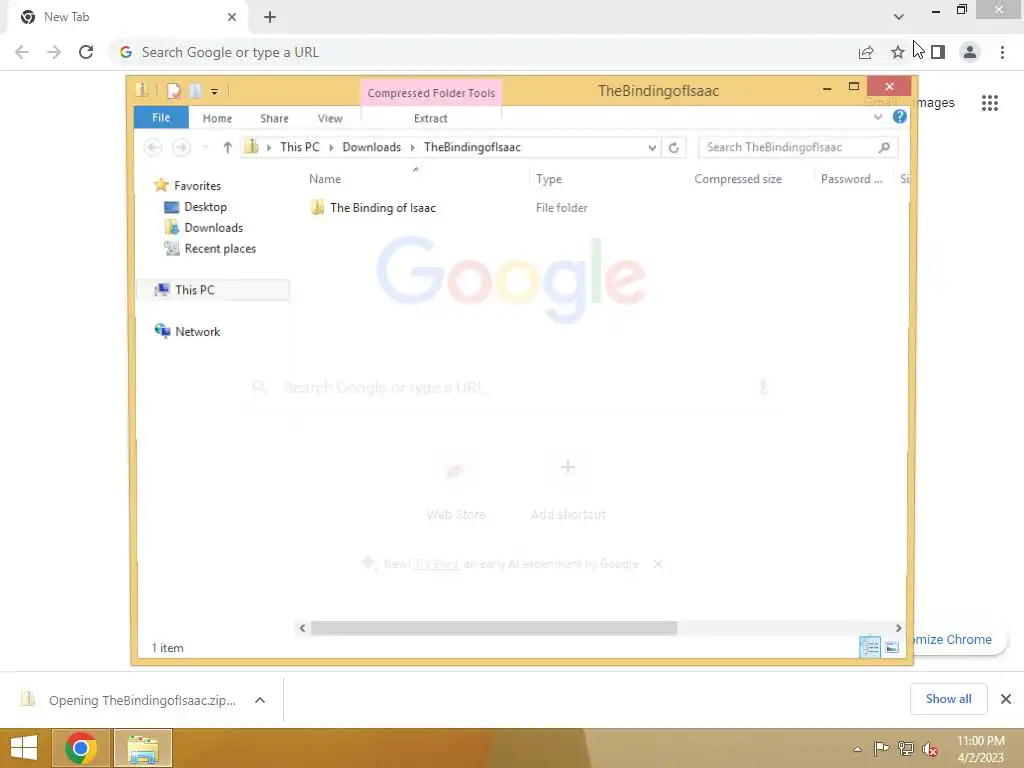Screen dimensions: 1024x768
Task: Sort by Compressed size column
Action: pos(737,179)
